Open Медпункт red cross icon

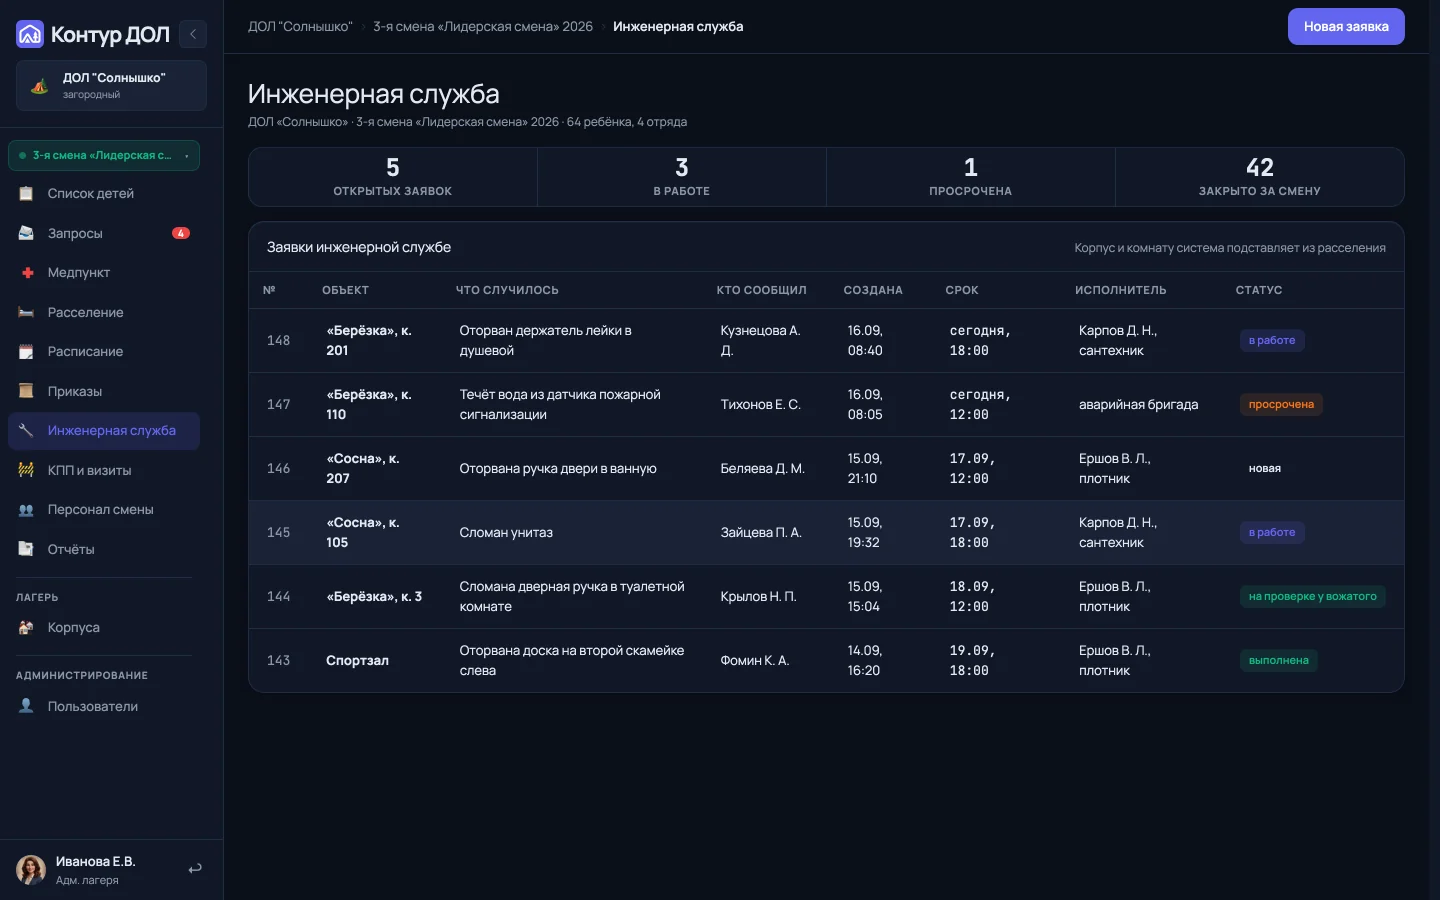pos(26,272)
